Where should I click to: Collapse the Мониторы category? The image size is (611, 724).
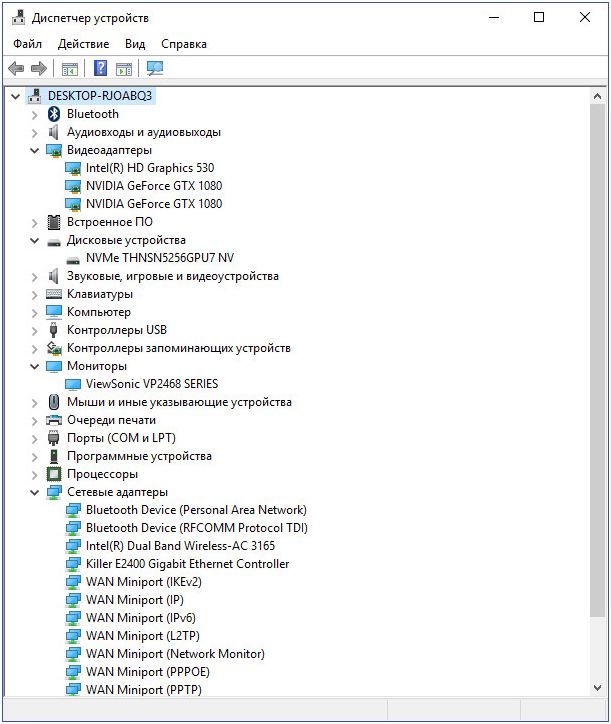tap(35, 366)
